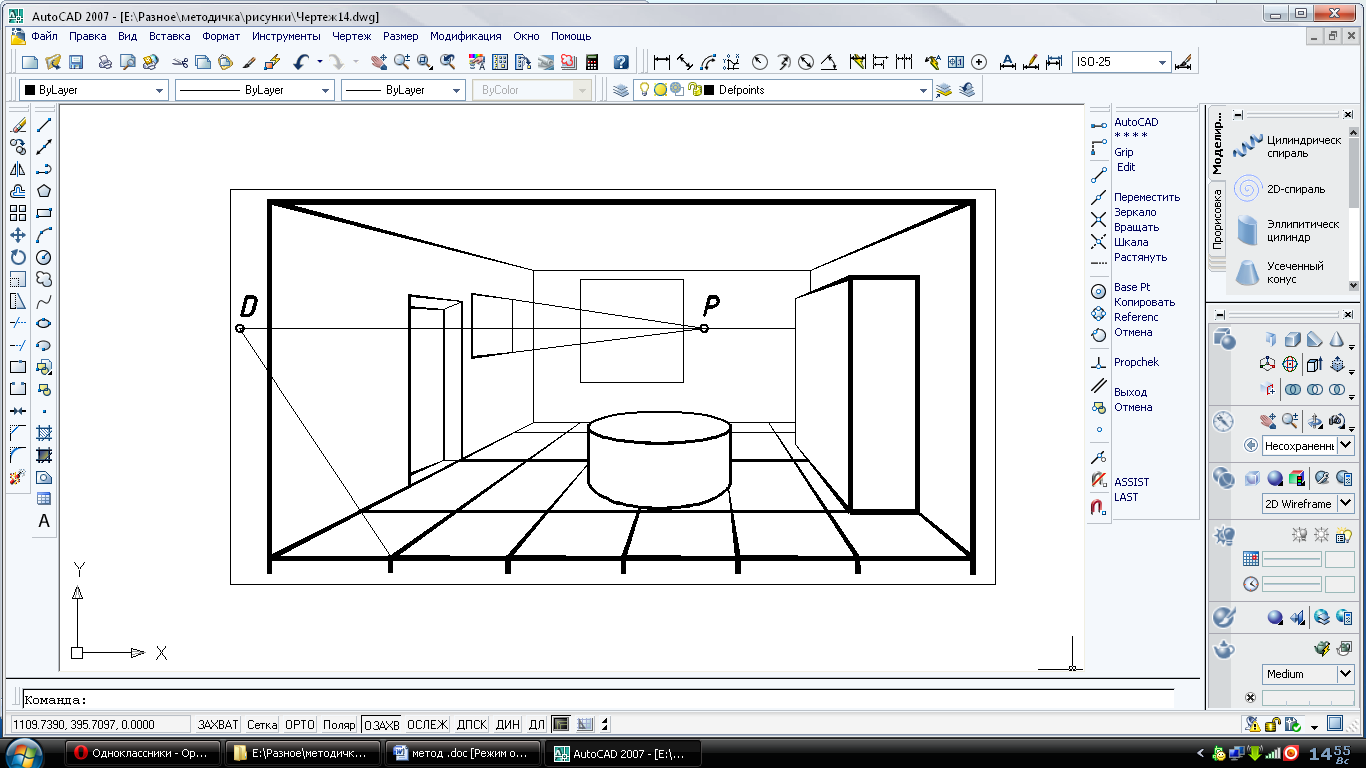Toggle ДПСК dynamic UCS
Screen dimensions: 1366x768
[x=472, y=725]
